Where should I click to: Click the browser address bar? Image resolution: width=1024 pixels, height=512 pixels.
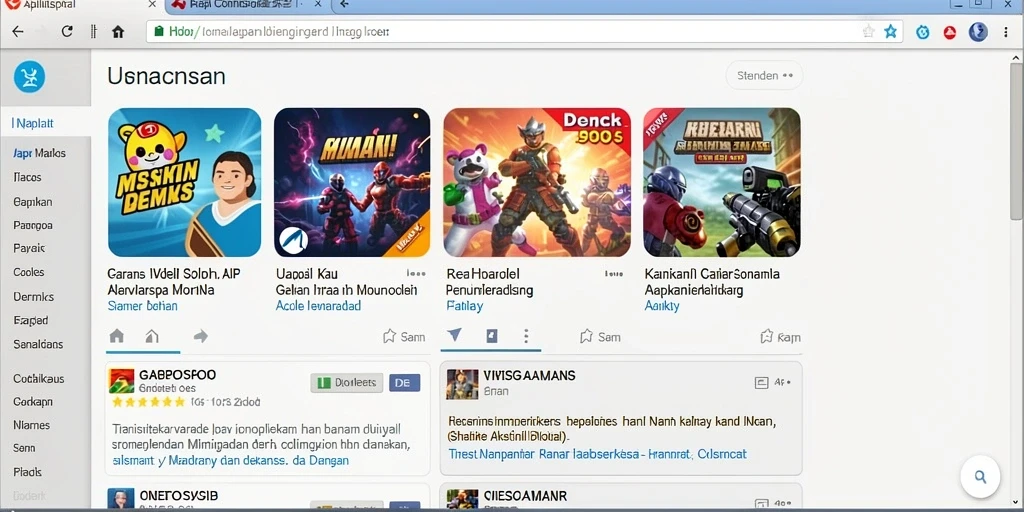tap(503, 31)
